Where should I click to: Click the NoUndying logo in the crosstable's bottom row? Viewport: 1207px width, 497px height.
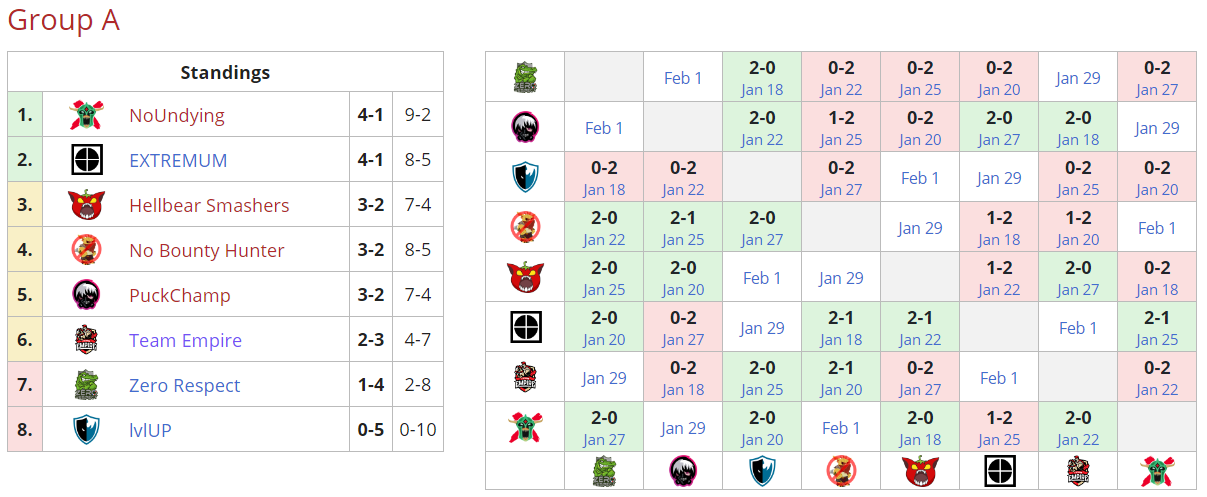pos(1157,471)
